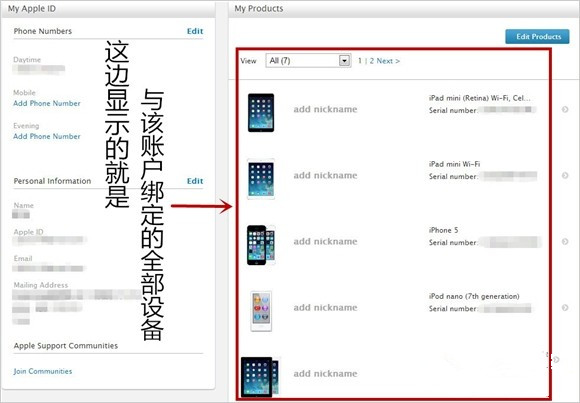Select the iPhone 5 title text

[x=444, y=230]
